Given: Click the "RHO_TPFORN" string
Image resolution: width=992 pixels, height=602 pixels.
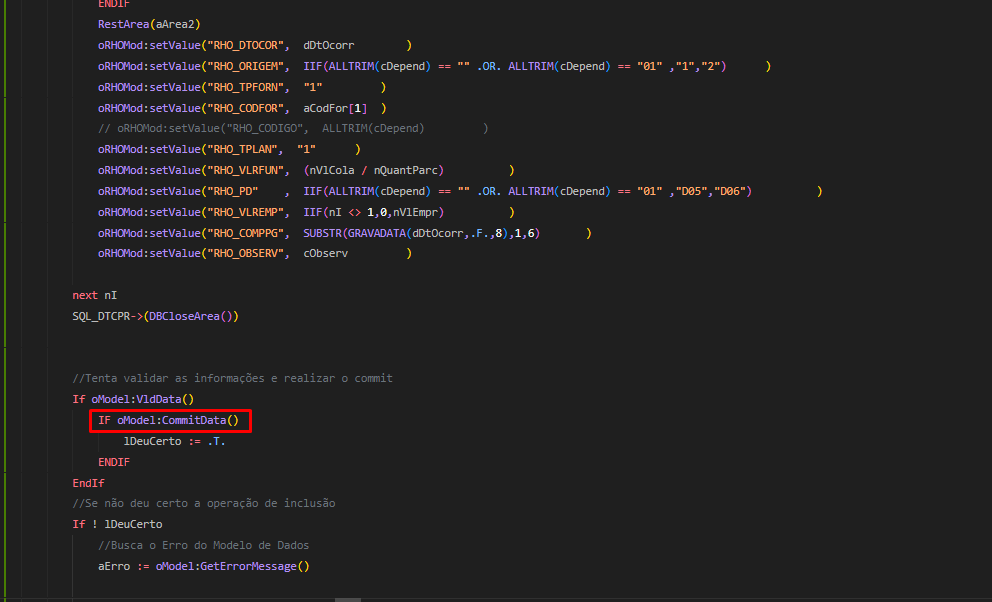Looking at the screenshot, I should click(x=245, y=87).
